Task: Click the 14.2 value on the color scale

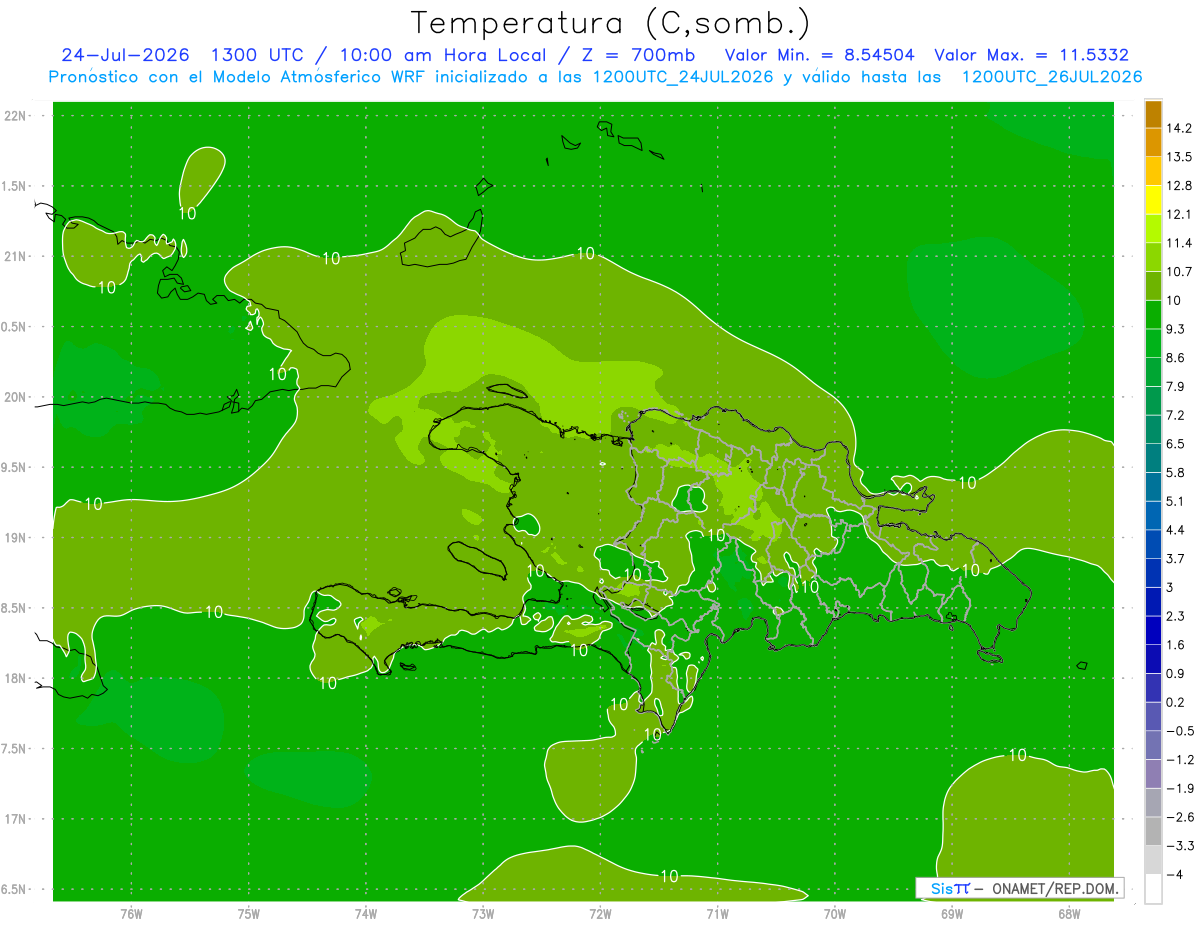Action: pos(1179,128)
